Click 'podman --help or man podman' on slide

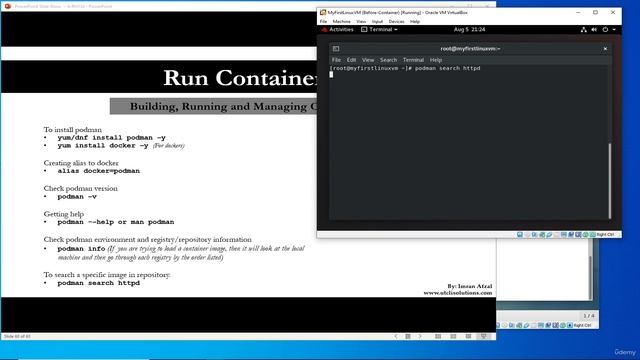116,222
